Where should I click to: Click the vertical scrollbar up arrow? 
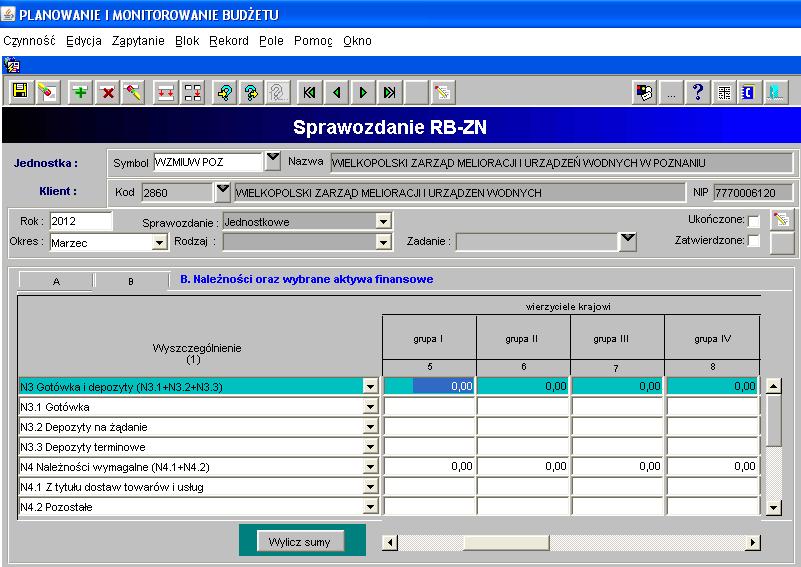[x=773, y=386]
